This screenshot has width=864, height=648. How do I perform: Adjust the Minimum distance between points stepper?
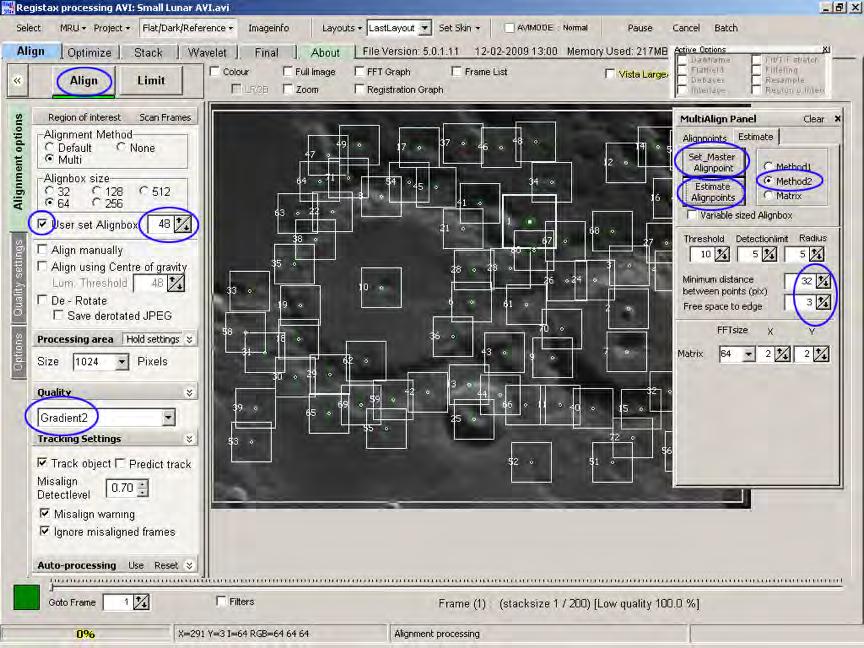coord(823,281)
